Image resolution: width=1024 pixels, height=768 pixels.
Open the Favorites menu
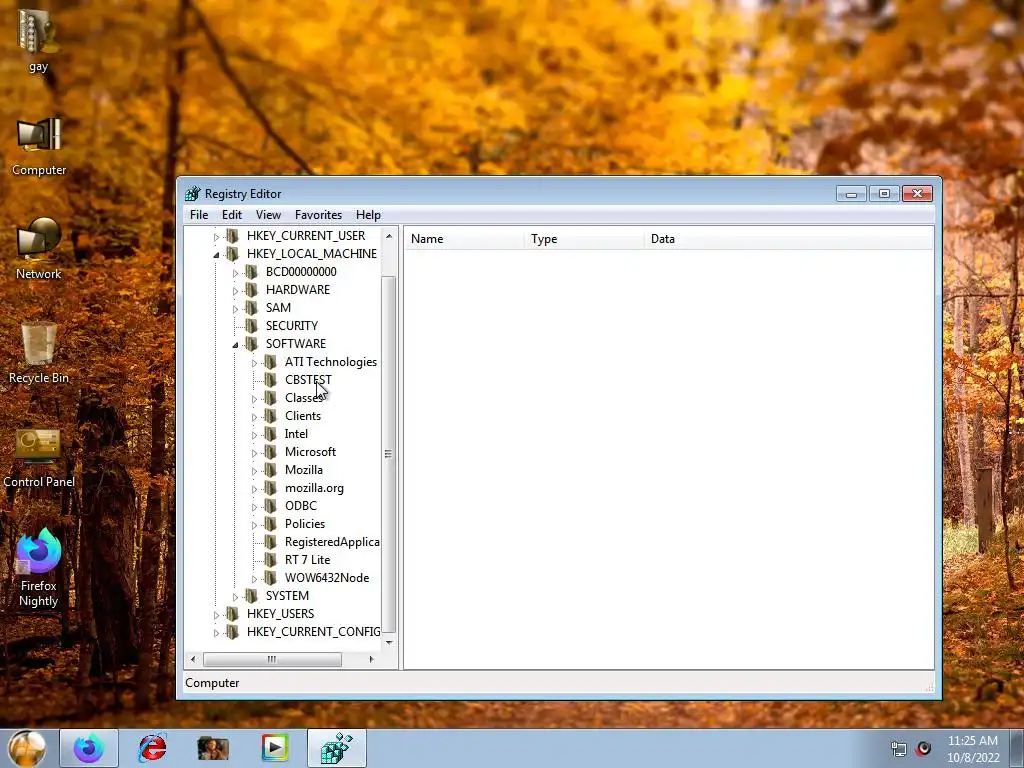318,215
